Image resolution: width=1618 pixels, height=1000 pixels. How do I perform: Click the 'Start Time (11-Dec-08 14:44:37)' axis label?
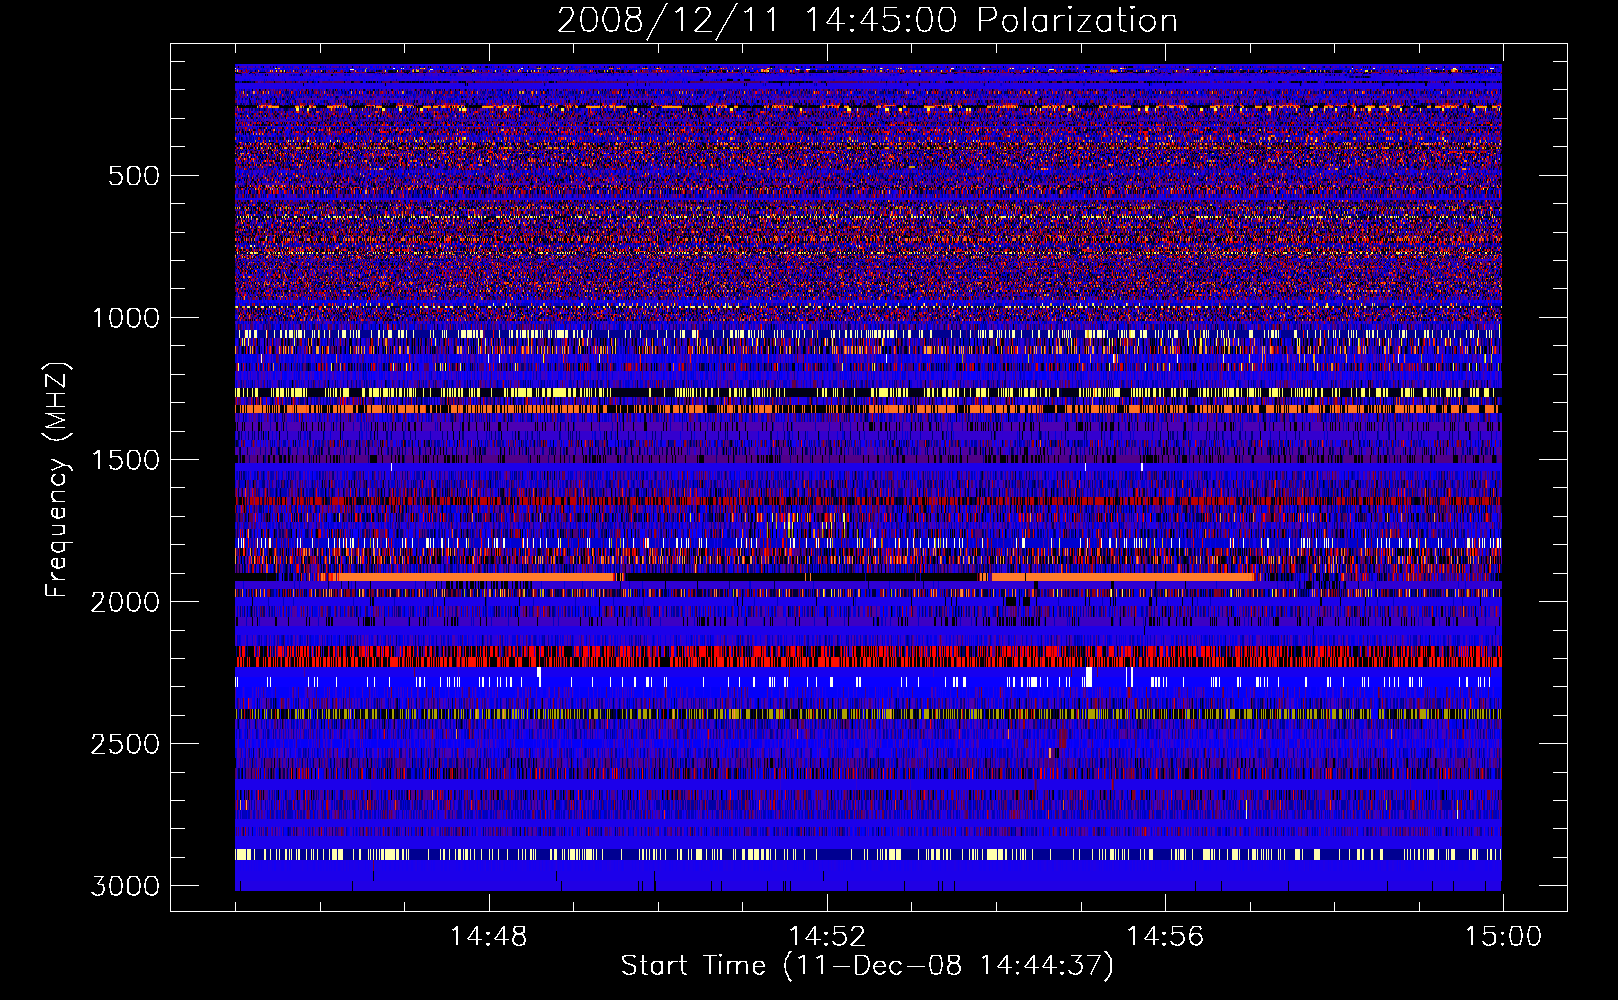(867, 966)
